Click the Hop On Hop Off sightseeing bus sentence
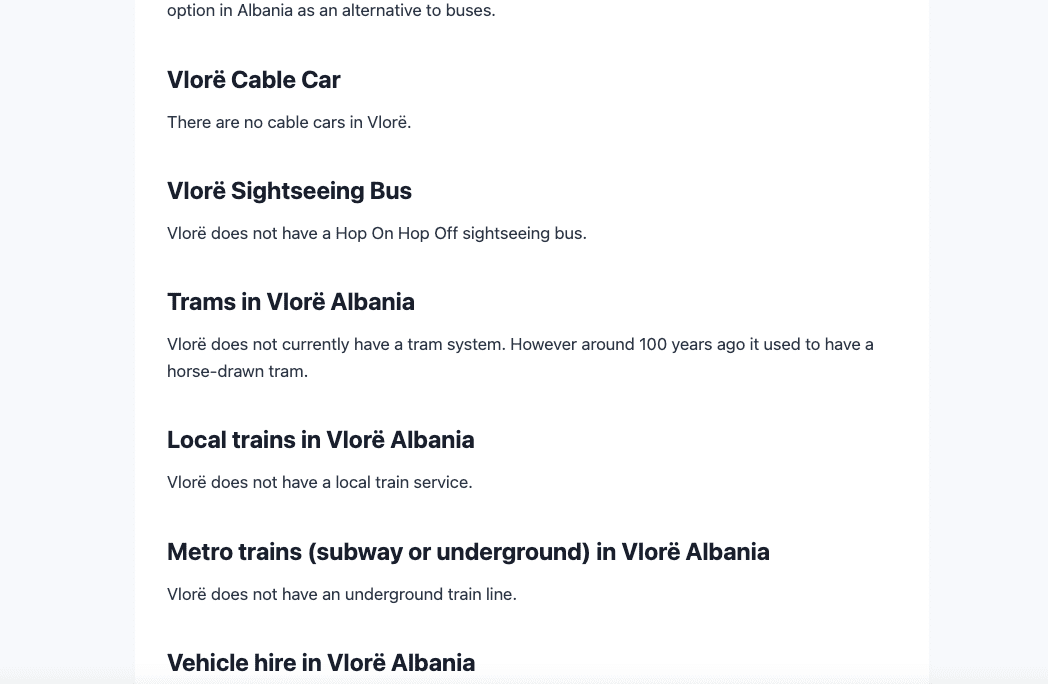 tap(376, 233)
